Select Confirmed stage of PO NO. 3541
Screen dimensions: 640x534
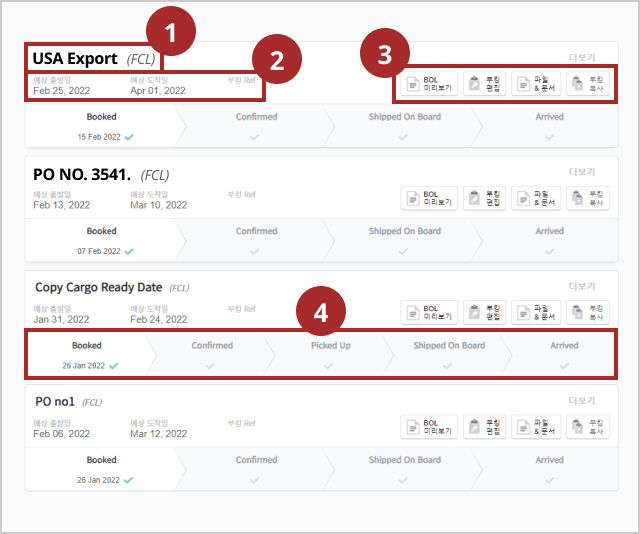coord(256,240)
